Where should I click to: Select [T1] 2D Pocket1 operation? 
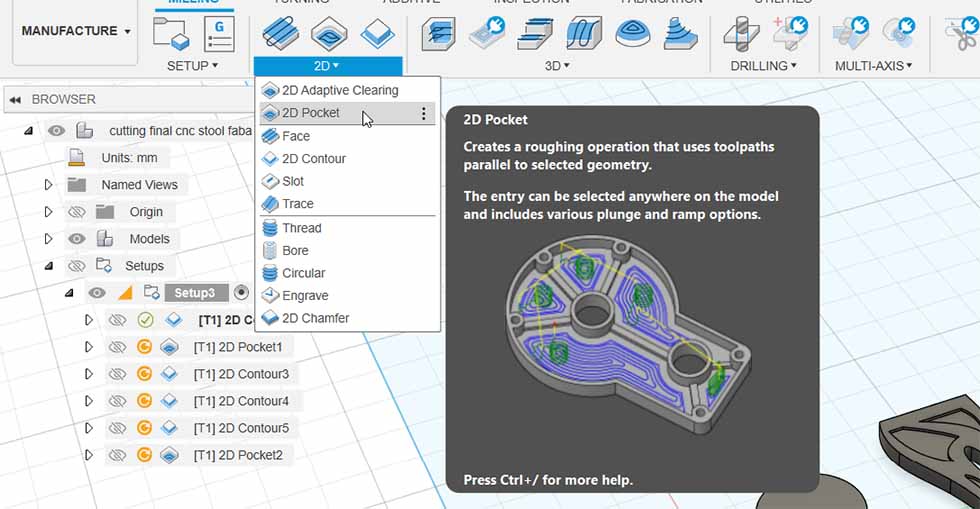(238, 347)
